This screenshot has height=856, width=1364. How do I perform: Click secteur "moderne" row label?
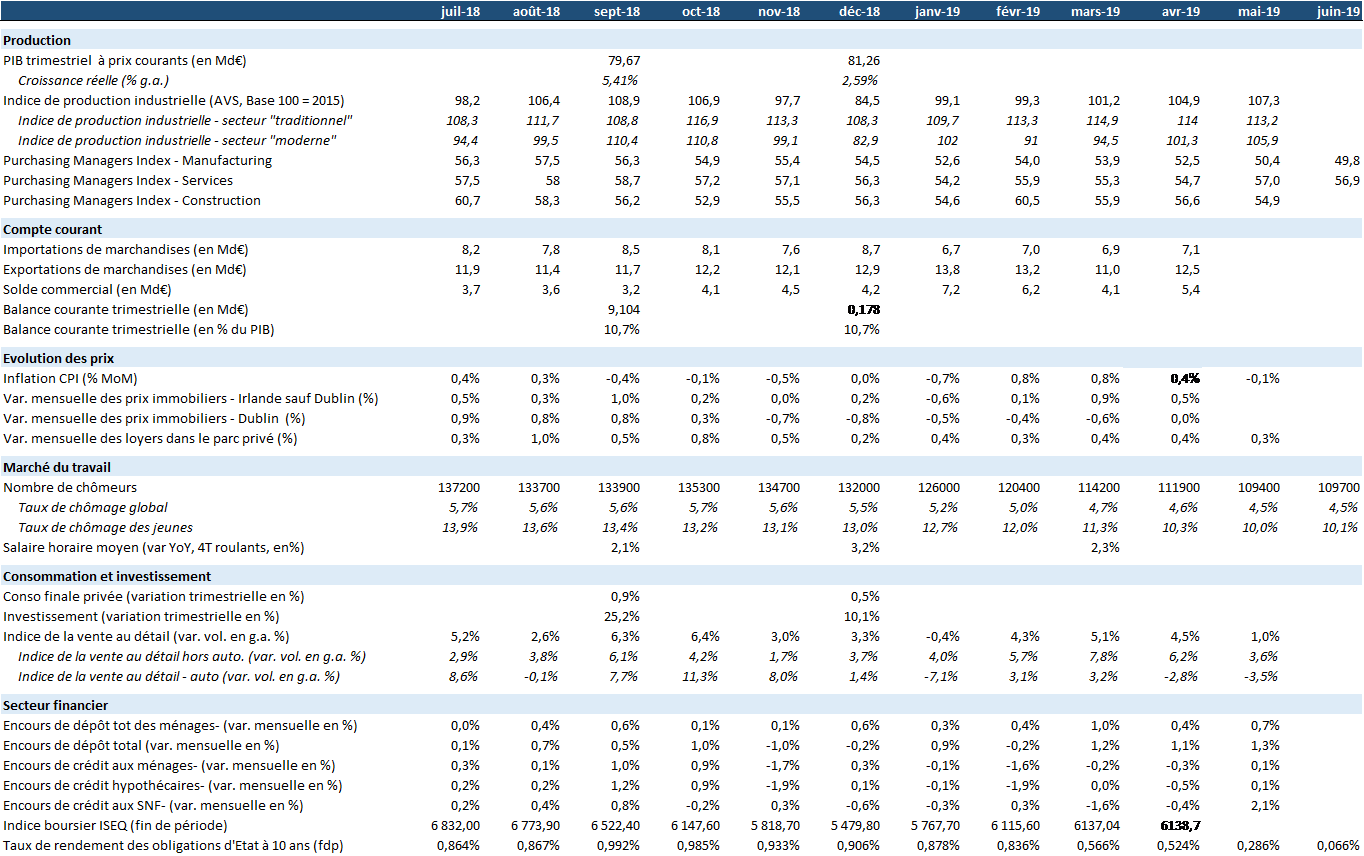(x=177, y=140)
